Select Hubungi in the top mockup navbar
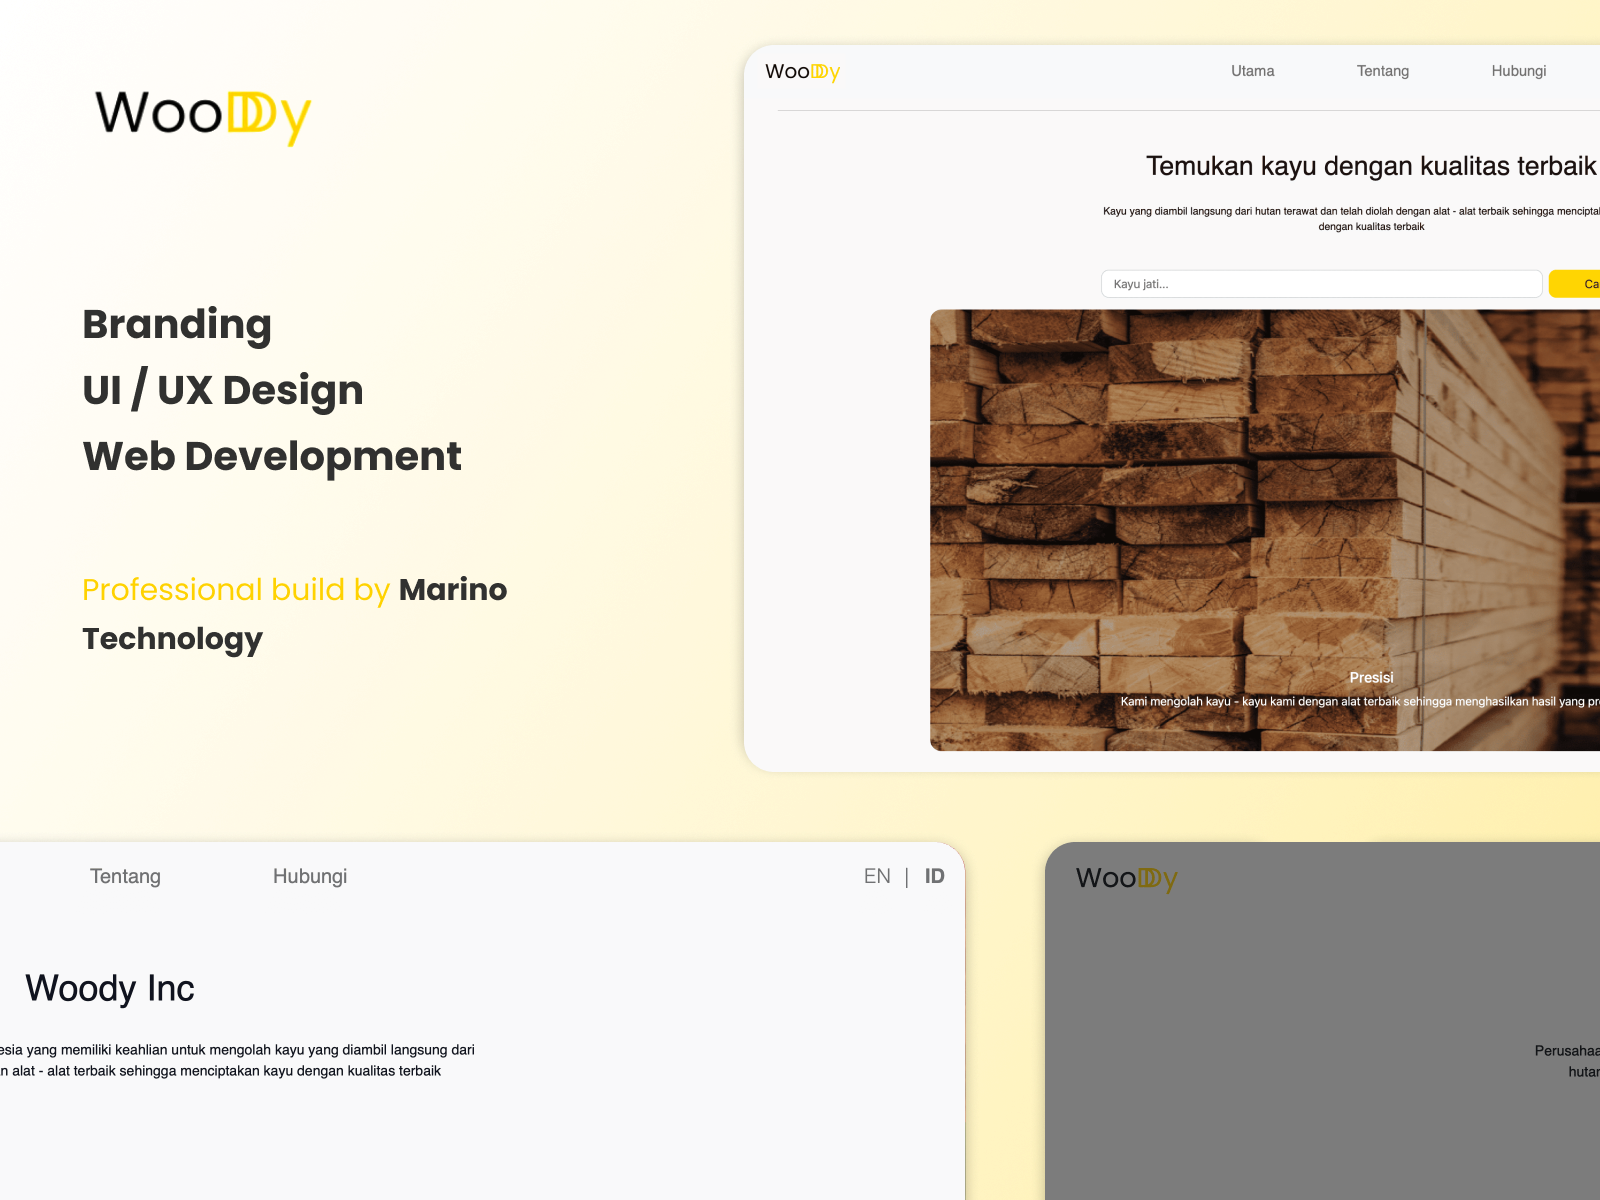 [1518, 70]
